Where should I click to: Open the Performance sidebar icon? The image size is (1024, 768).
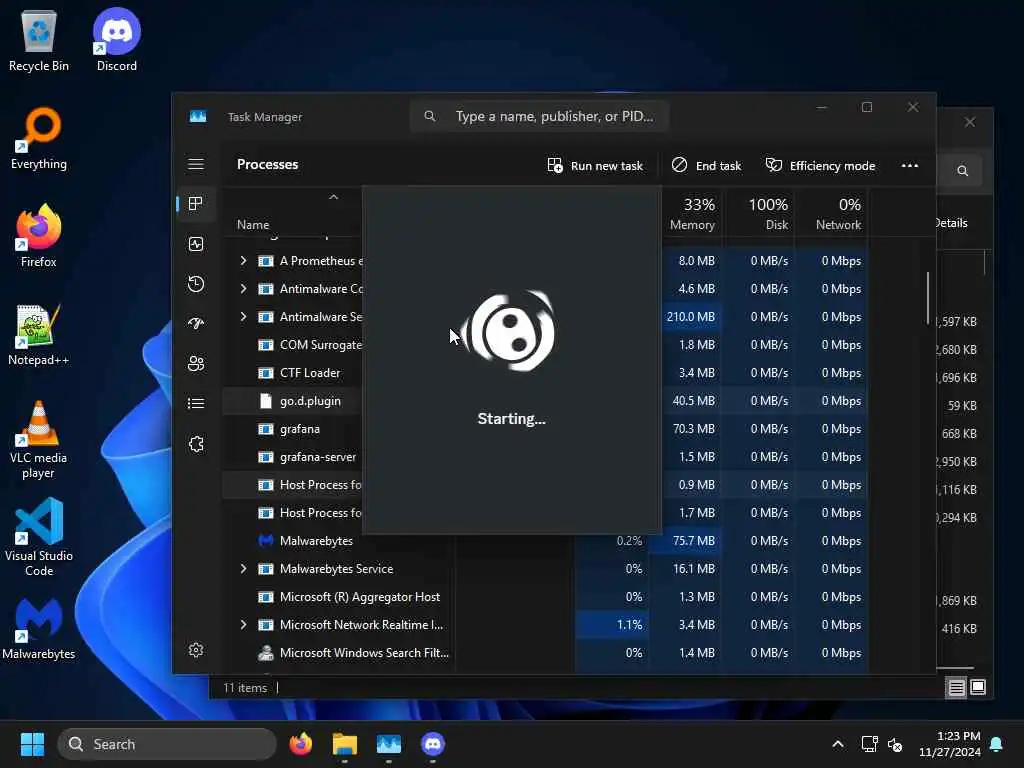196,244
